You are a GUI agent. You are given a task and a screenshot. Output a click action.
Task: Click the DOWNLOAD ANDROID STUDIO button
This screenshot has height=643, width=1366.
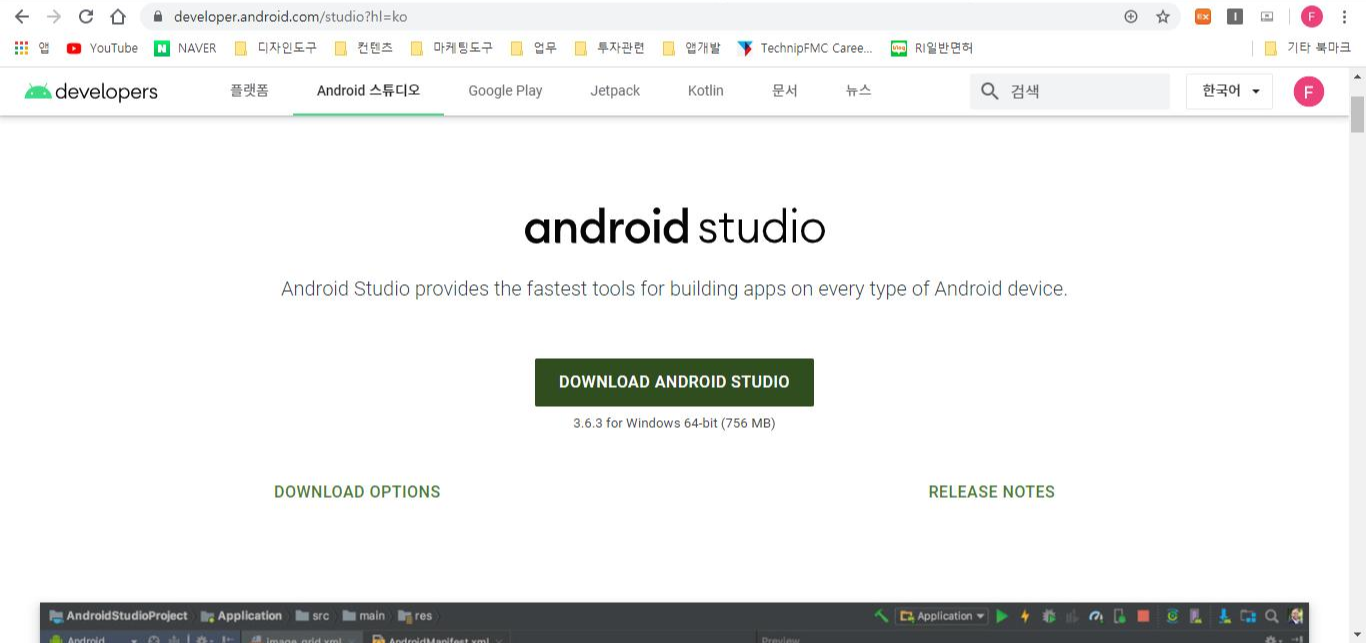tap(674, 382)
